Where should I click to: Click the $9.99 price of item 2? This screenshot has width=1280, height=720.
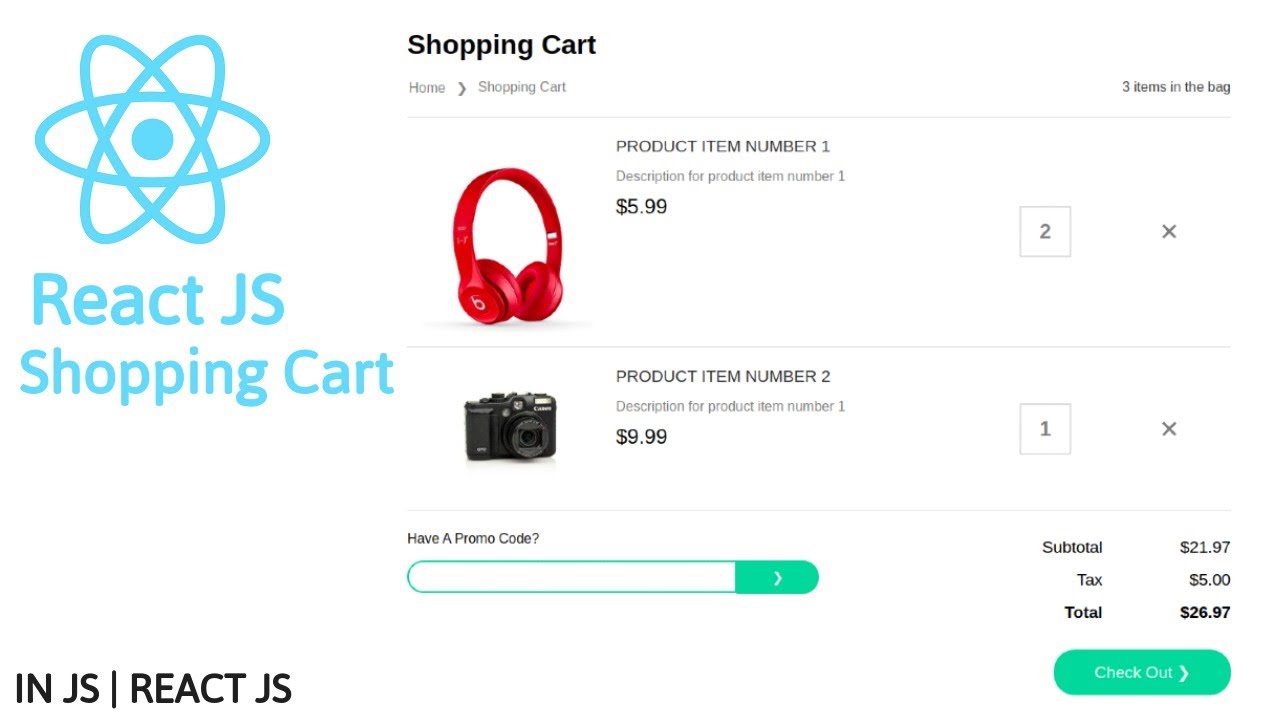pyautogui.click(x=641, y=437)
